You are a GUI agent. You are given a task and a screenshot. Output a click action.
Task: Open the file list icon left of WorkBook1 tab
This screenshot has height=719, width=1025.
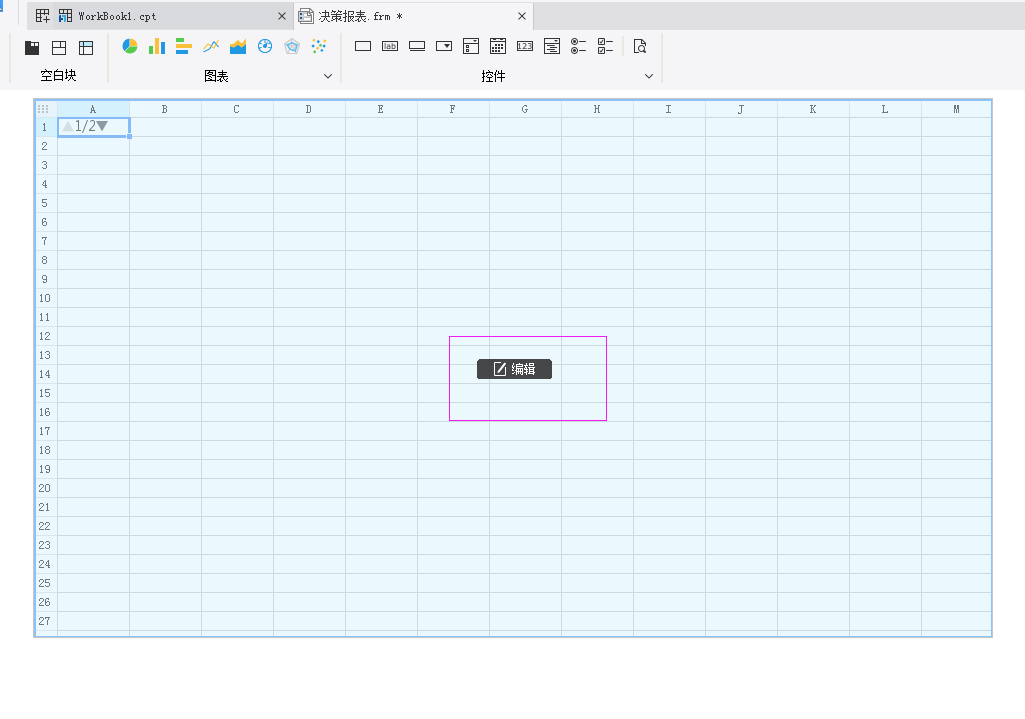(42, 16)
